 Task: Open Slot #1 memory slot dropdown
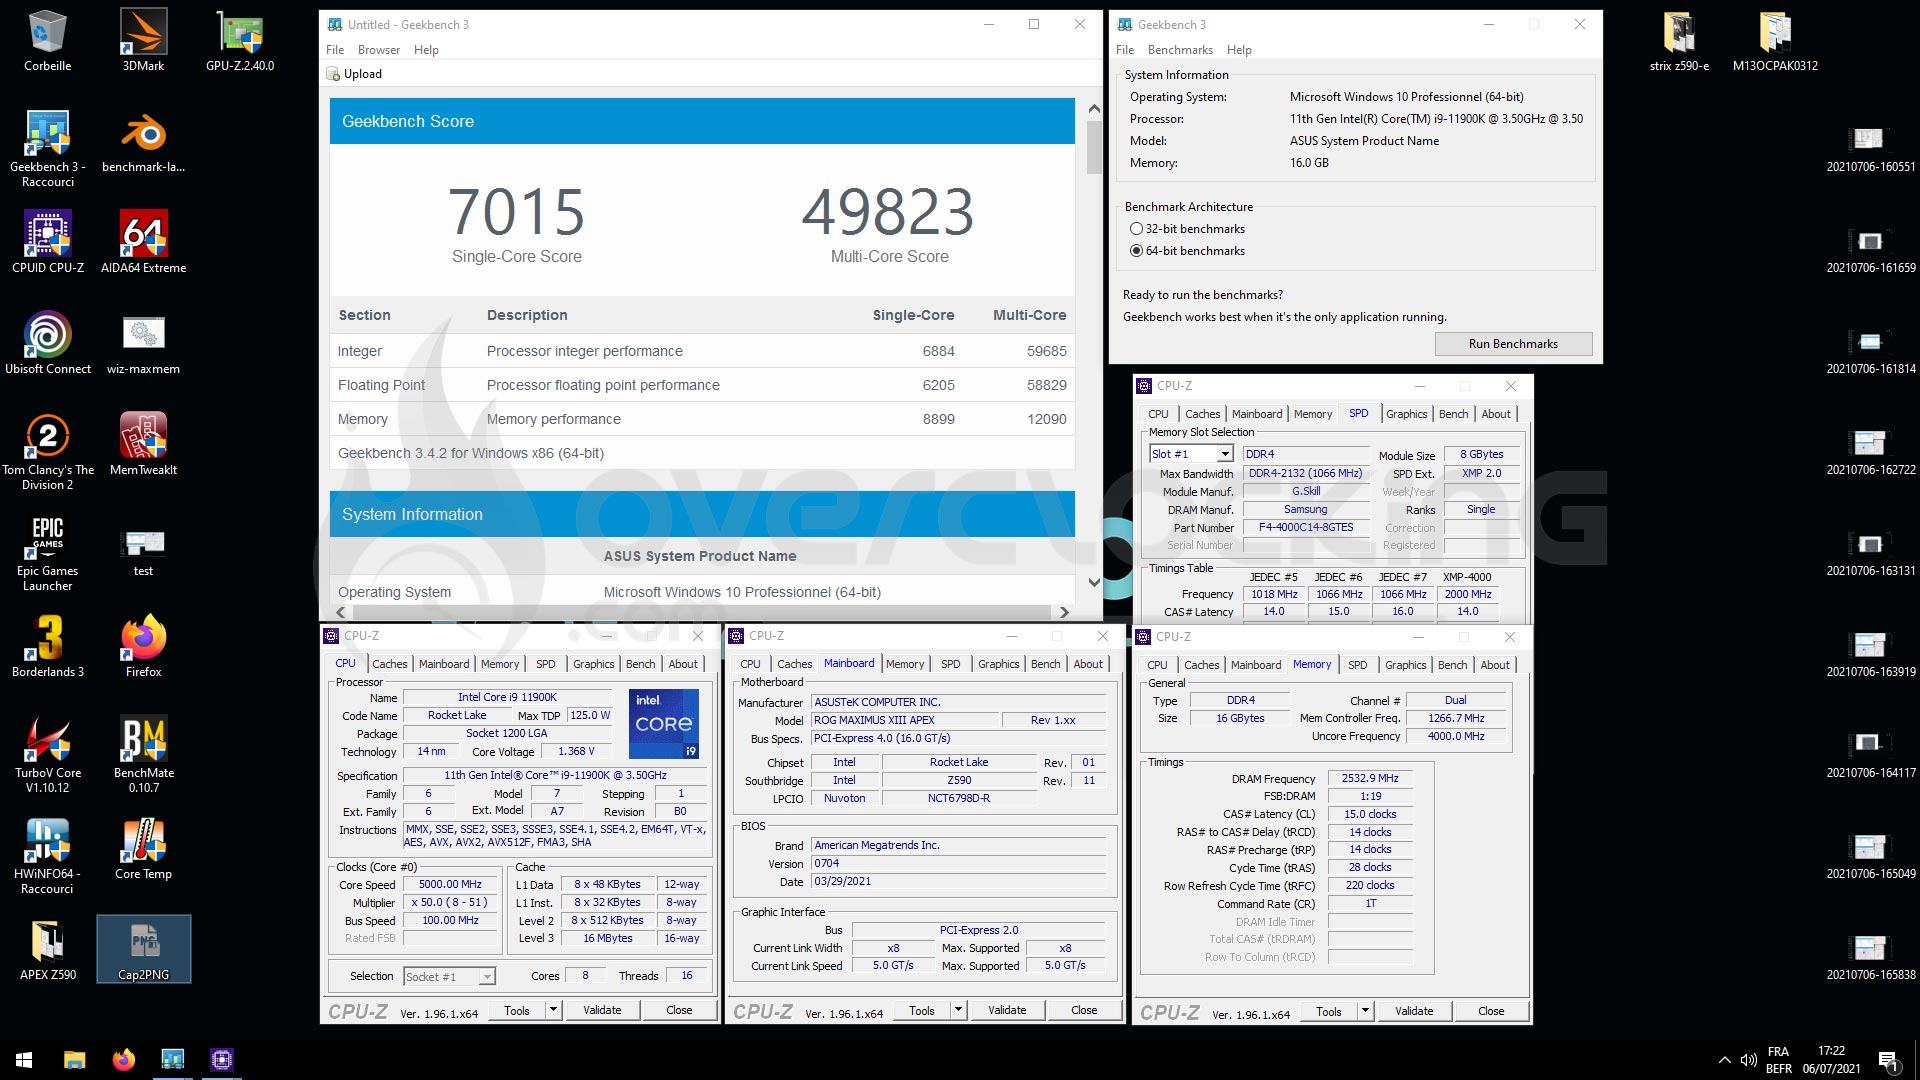point(1191,454)
